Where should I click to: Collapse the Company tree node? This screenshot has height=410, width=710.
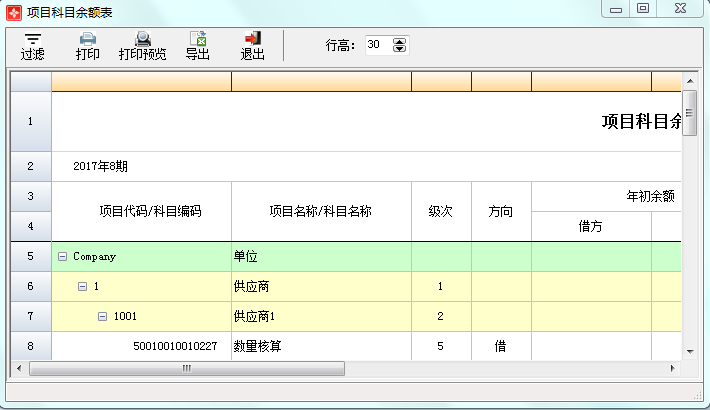tap(62, 257)
